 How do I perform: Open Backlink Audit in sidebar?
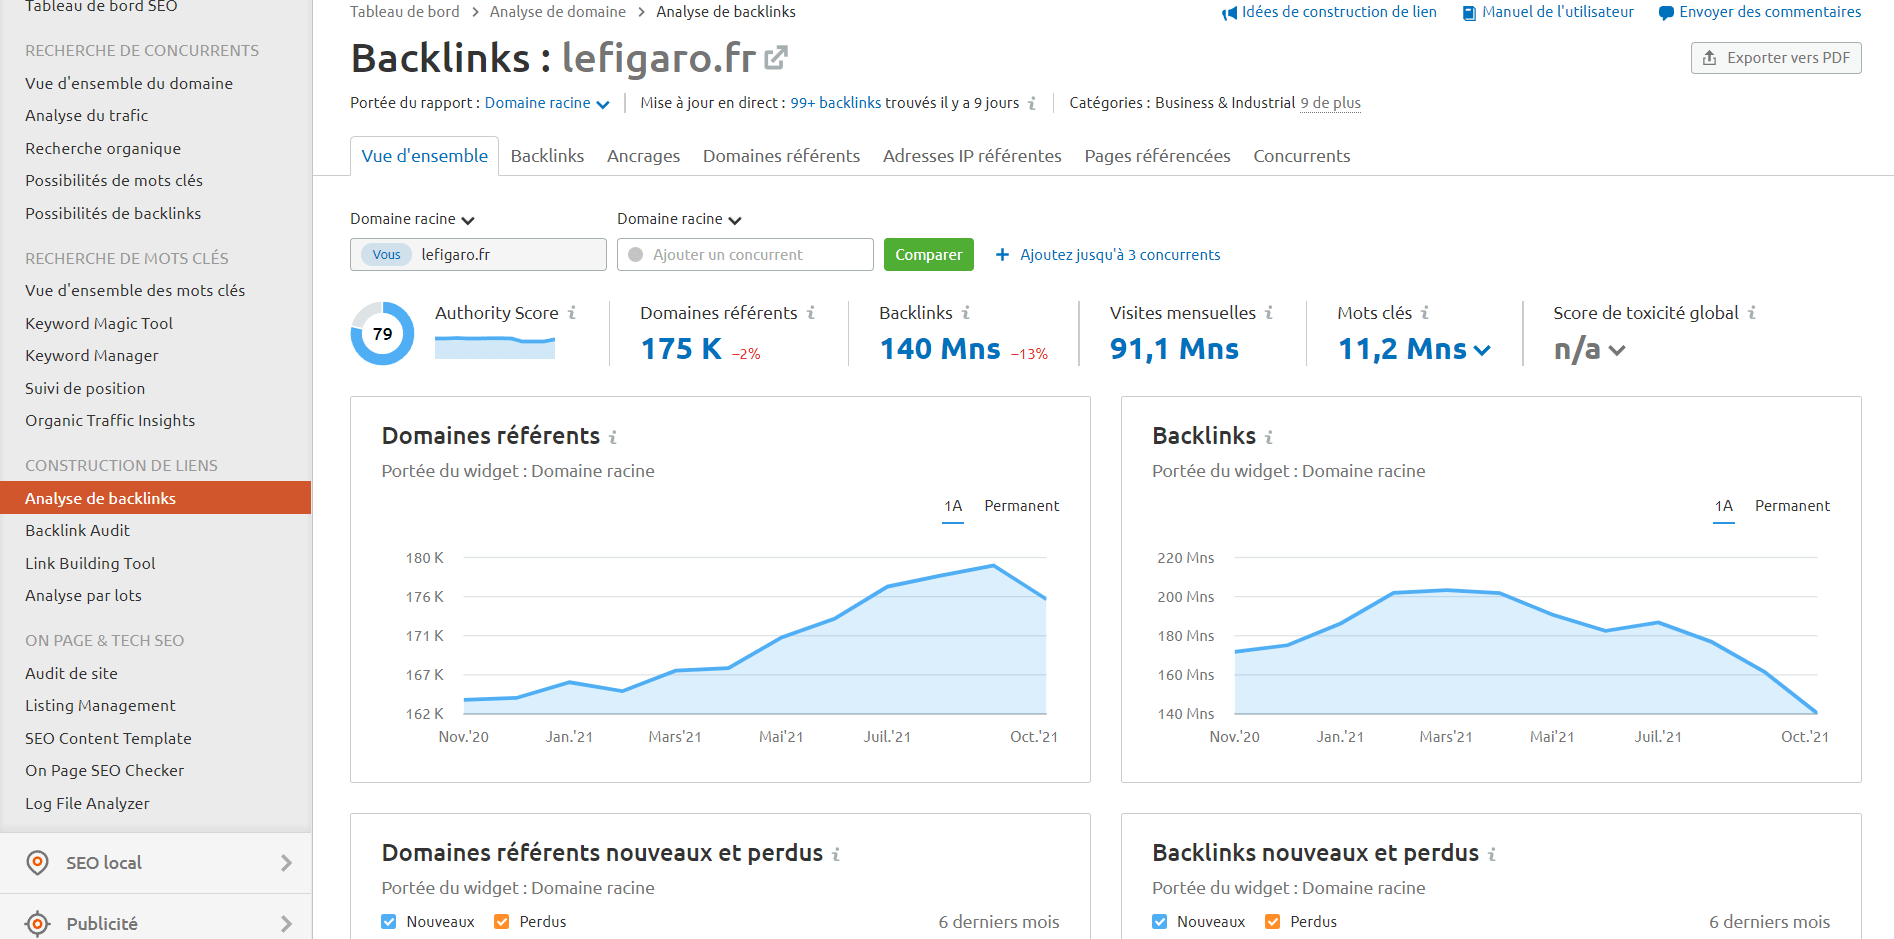(78, 531)
